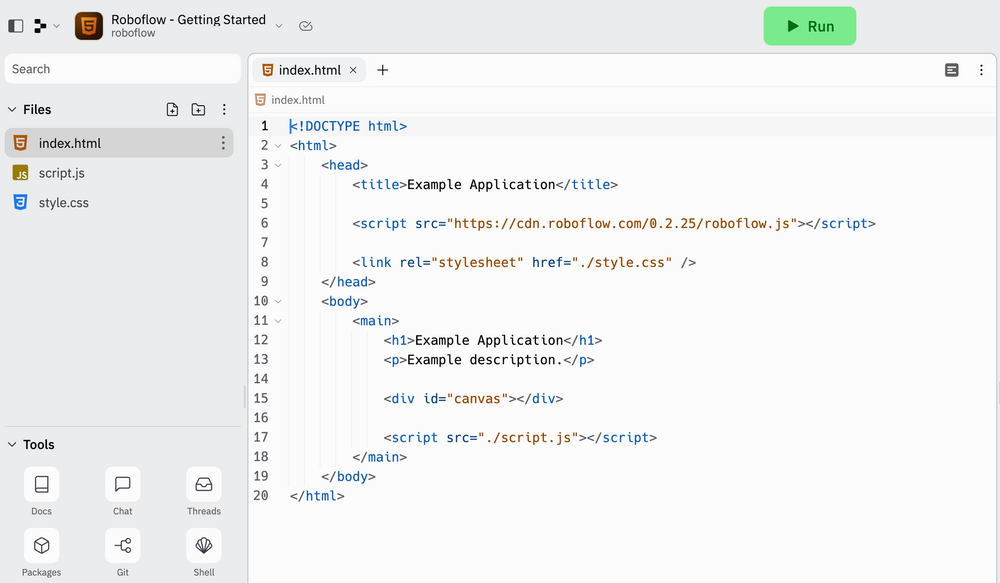Focus the Search field
Image resolution: width=1000 pixels, height=583 pixels.
pos(122,69)
